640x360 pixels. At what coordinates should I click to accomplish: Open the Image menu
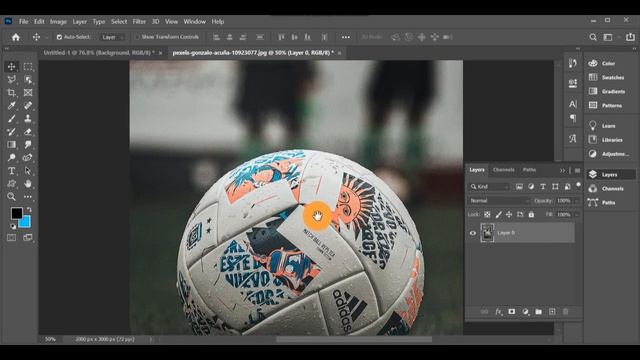tap(58, 22)
